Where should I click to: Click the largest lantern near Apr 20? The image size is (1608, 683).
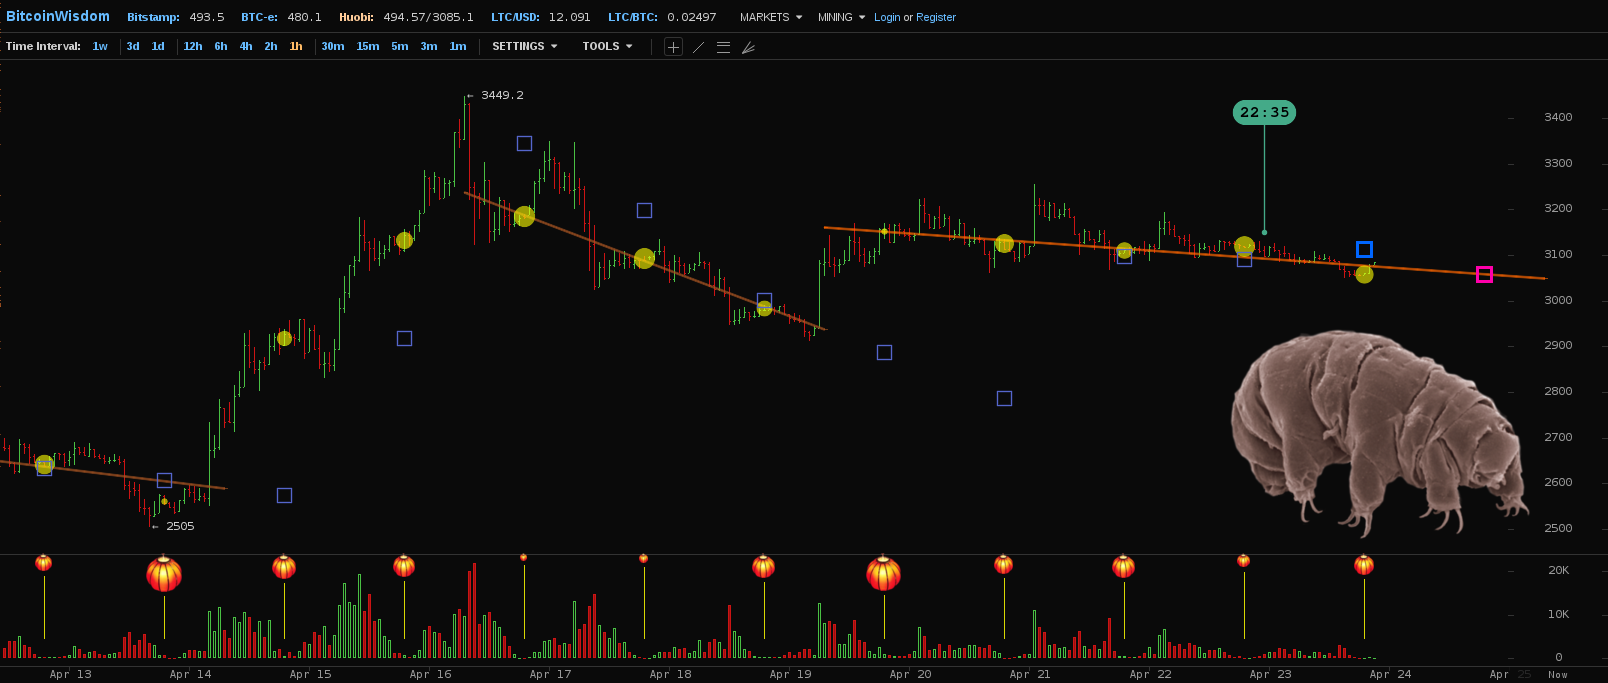(x=883, y=574)
